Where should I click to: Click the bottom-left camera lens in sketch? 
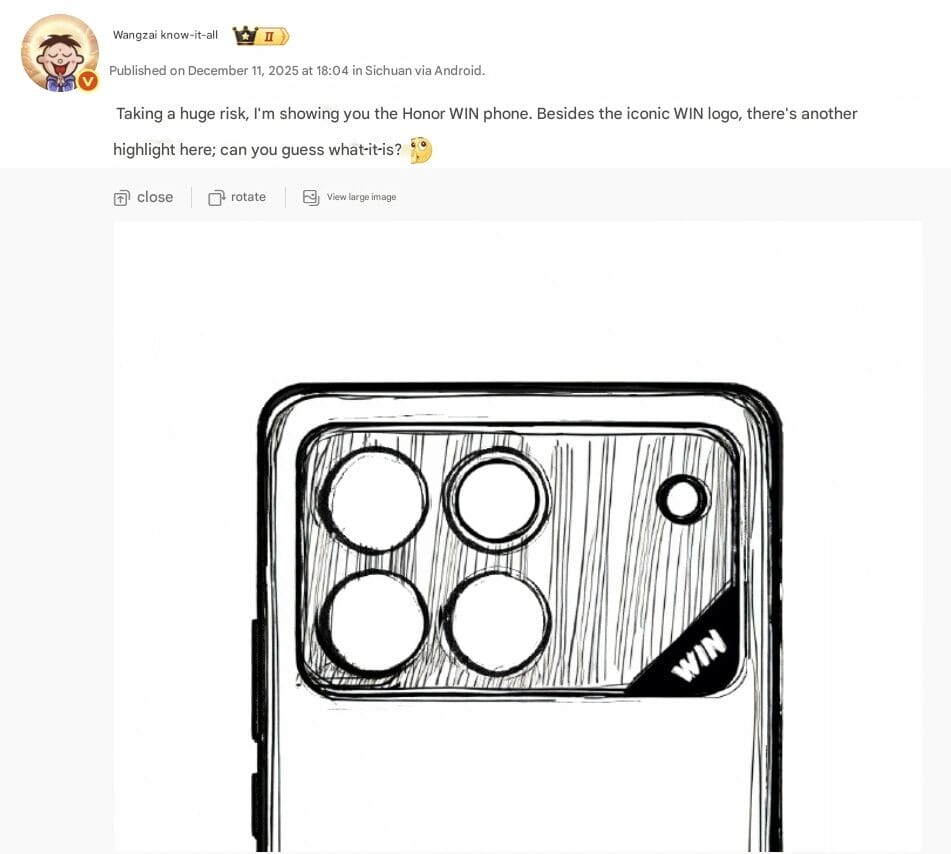[x=372, y=624]
